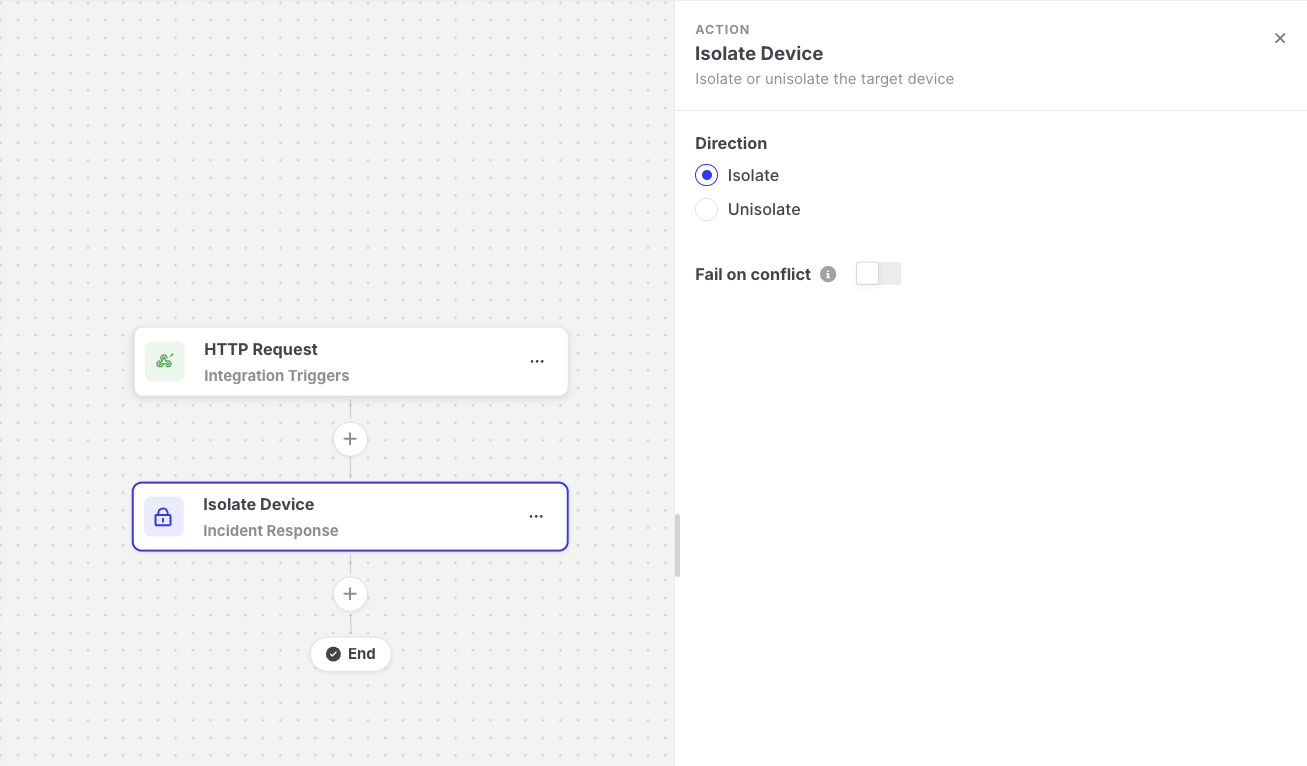
Task: Click the Incident Response subtitle text
Action: click(271, 531)
